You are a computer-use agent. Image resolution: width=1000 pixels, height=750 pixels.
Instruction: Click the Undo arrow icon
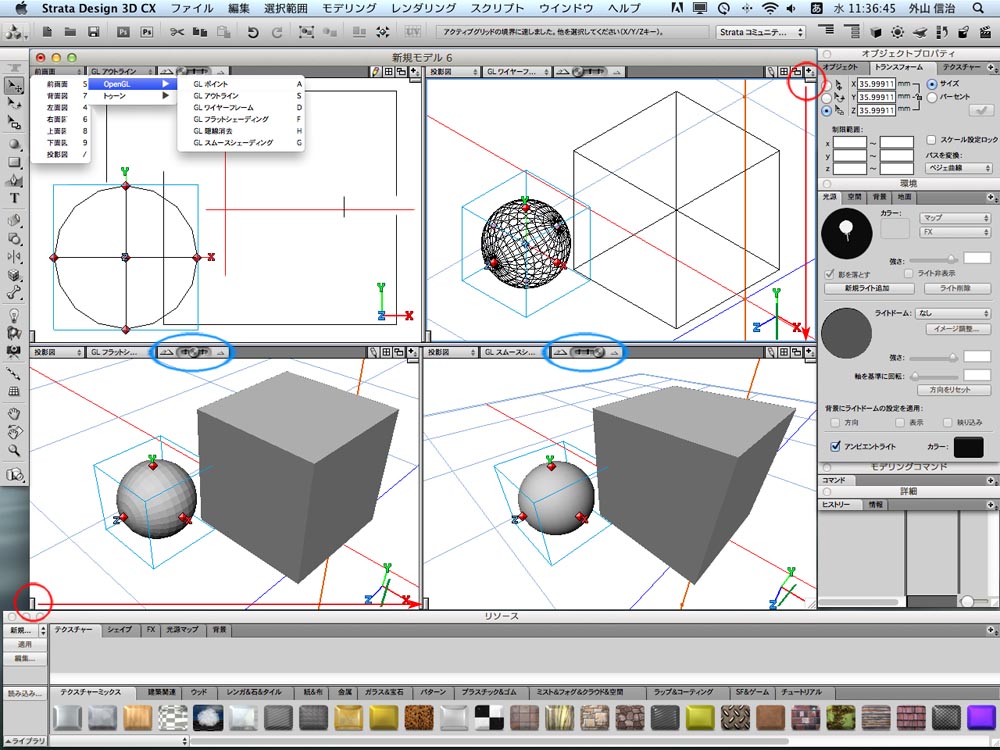tap(253, 32)
